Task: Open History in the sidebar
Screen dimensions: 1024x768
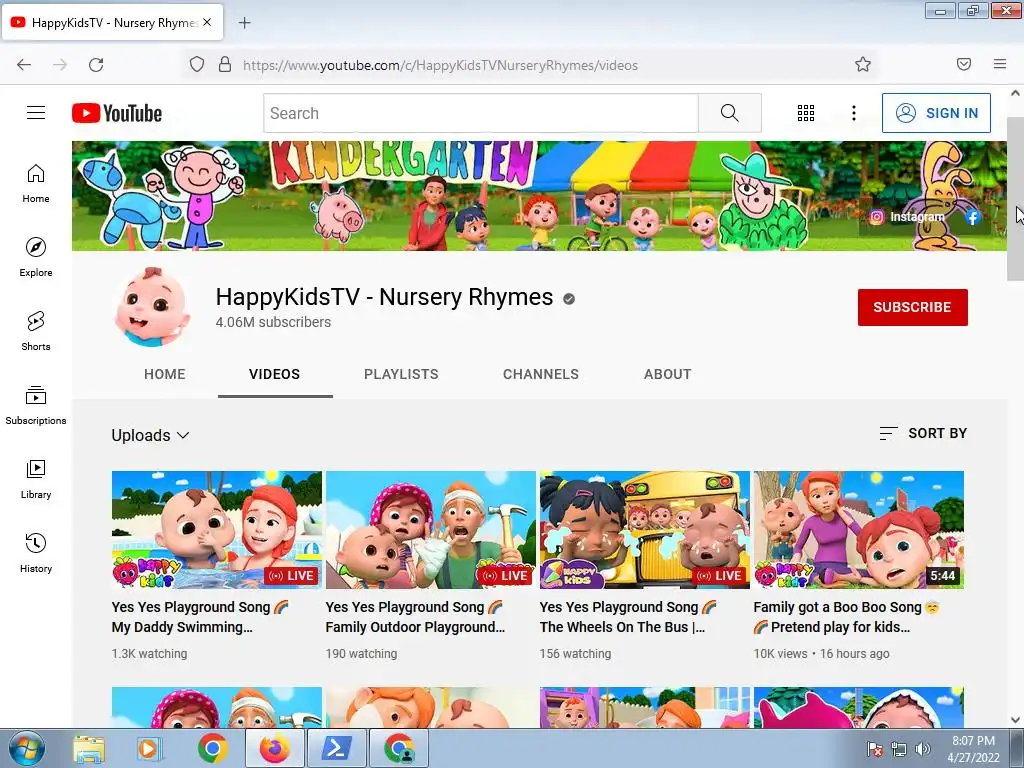Action: [x=36, y=553]
